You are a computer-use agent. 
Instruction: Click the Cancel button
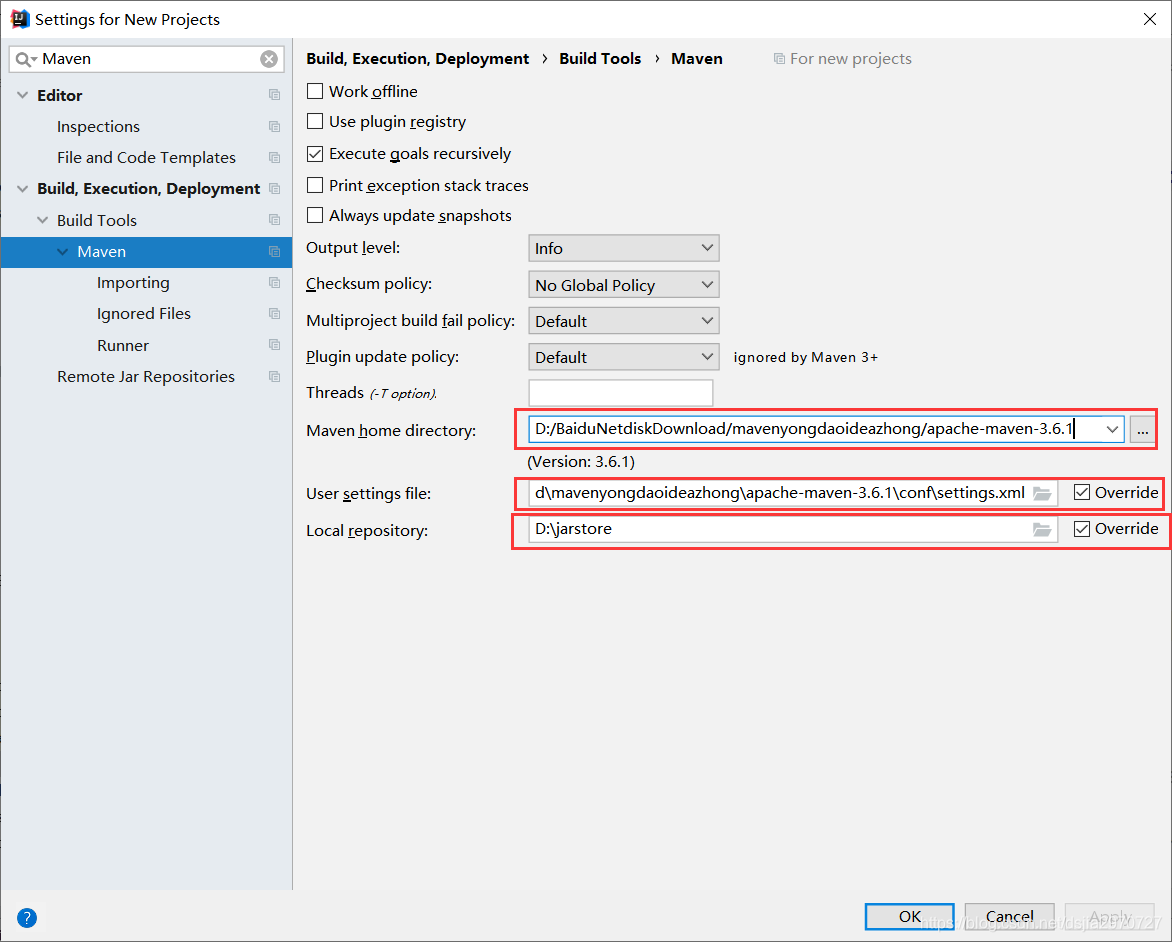point(1009,917)
